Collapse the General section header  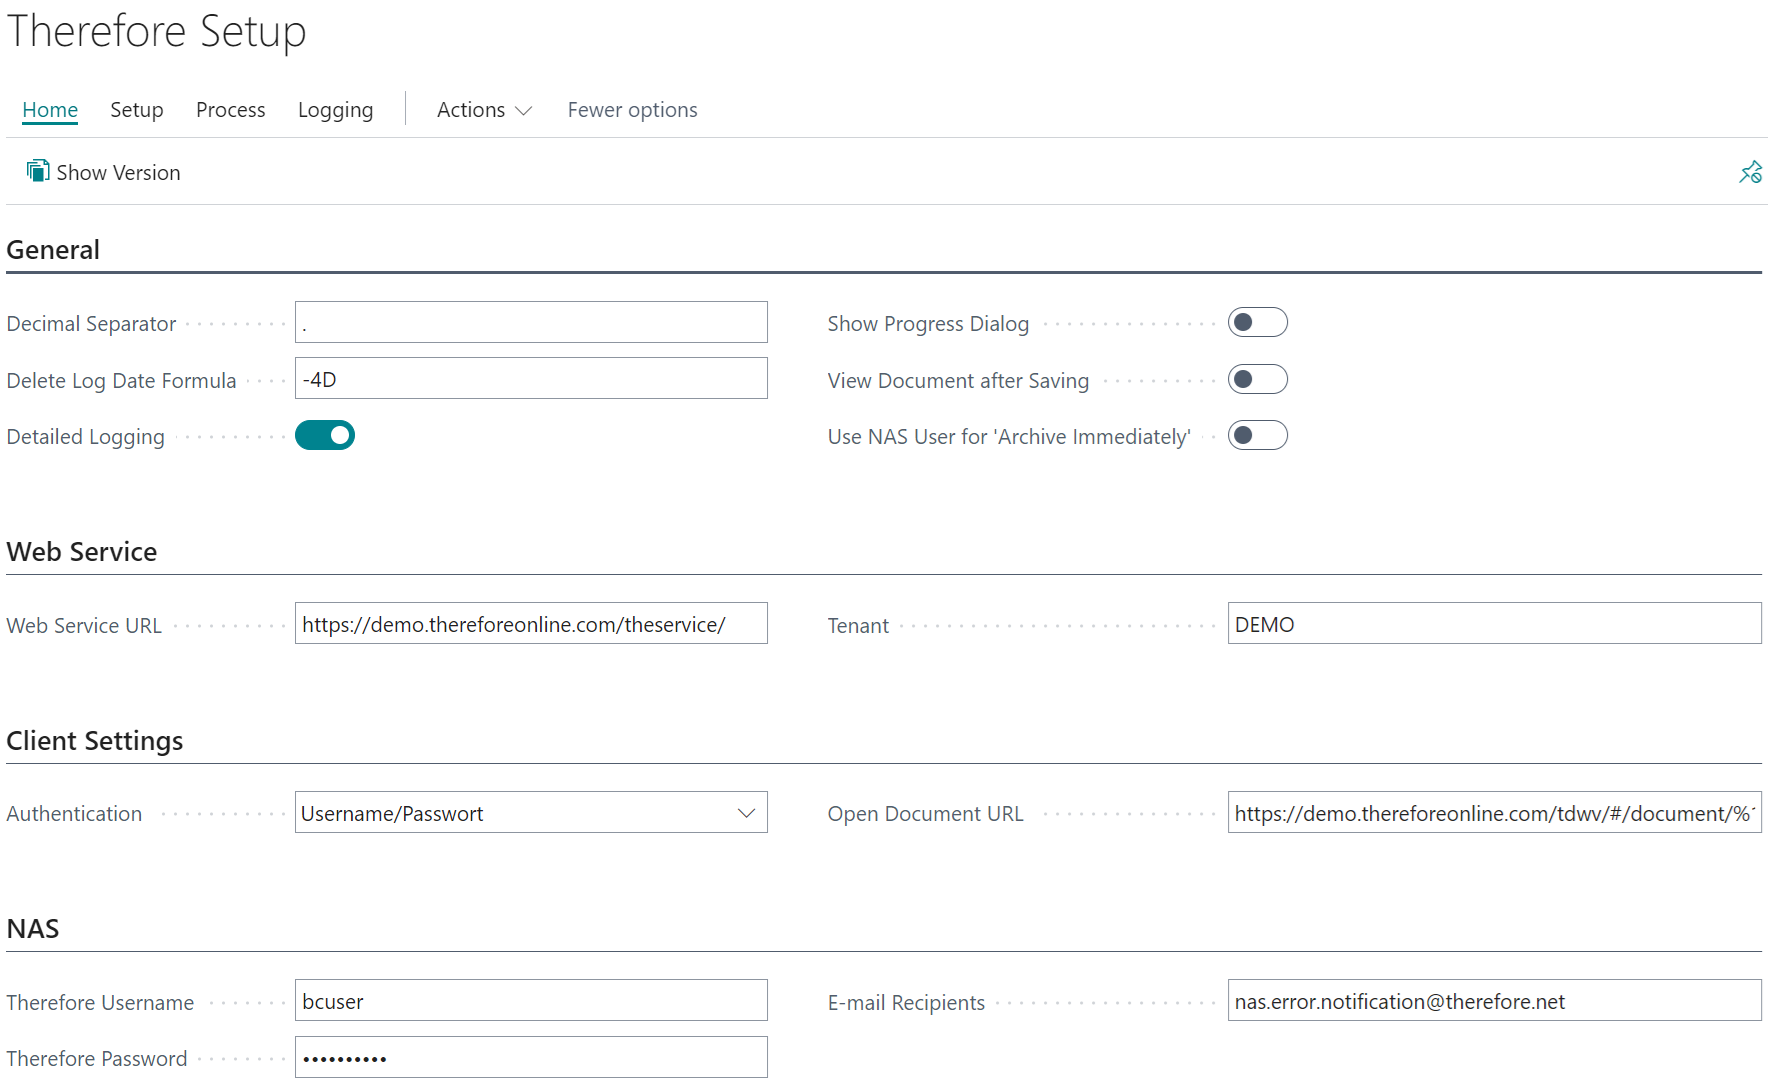pos(53,250)
